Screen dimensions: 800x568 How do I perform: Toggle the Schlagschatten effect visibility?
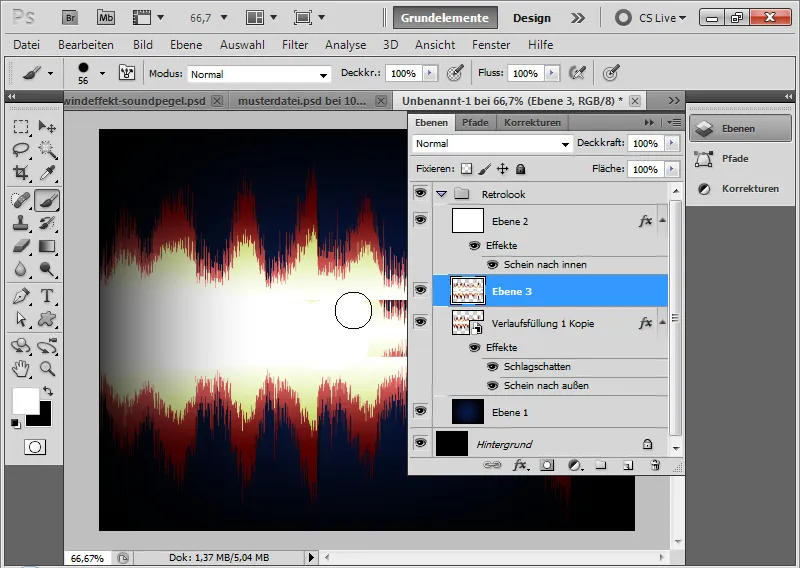pos(492,367)
